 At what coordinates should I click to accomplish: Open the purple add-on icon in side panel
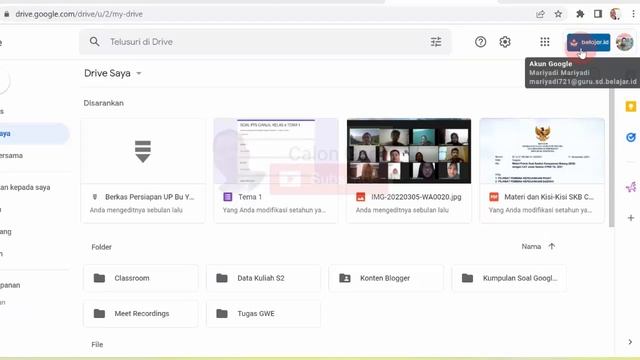coord(631,187)
